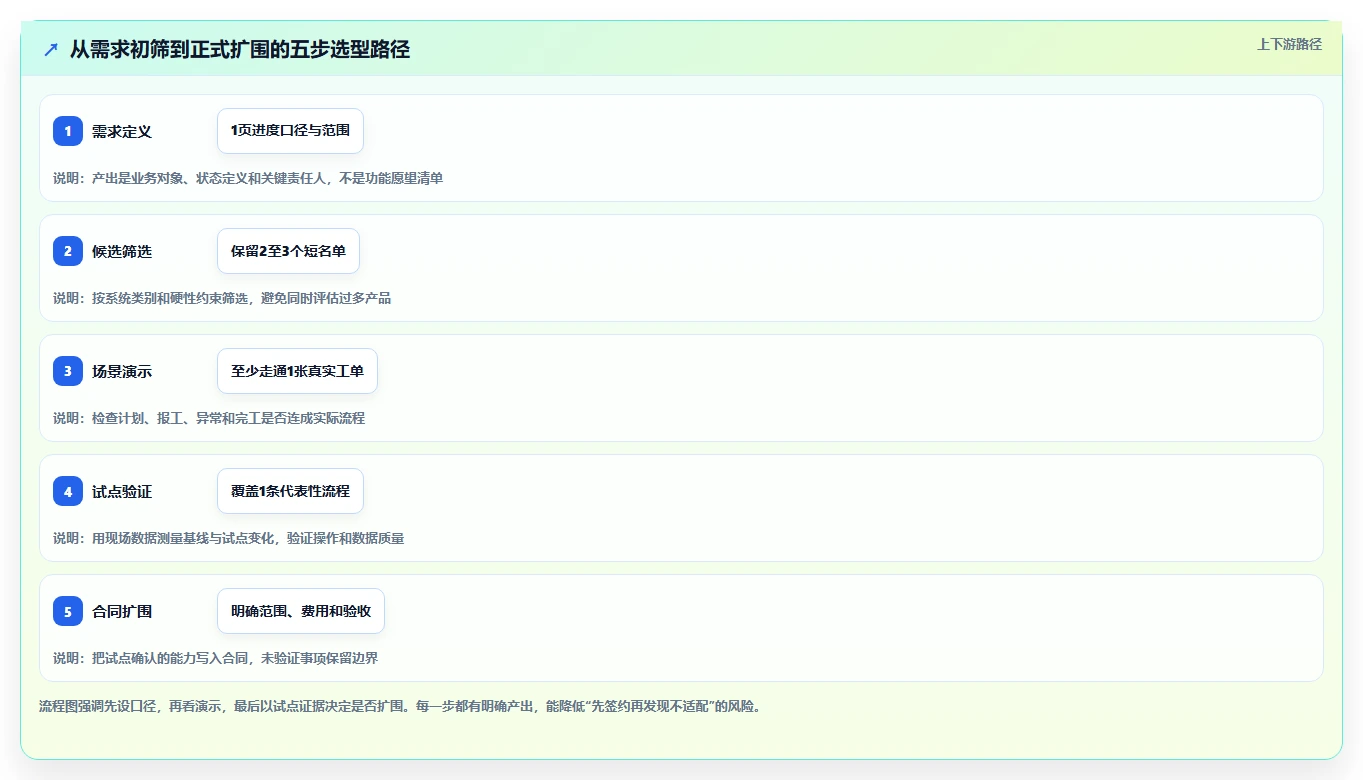Image resolution: width=1363 pixels, height=780 pixels.
Task: Click the footer summary starting 流程图强调先设口径
Action: [x=401, y=706]
